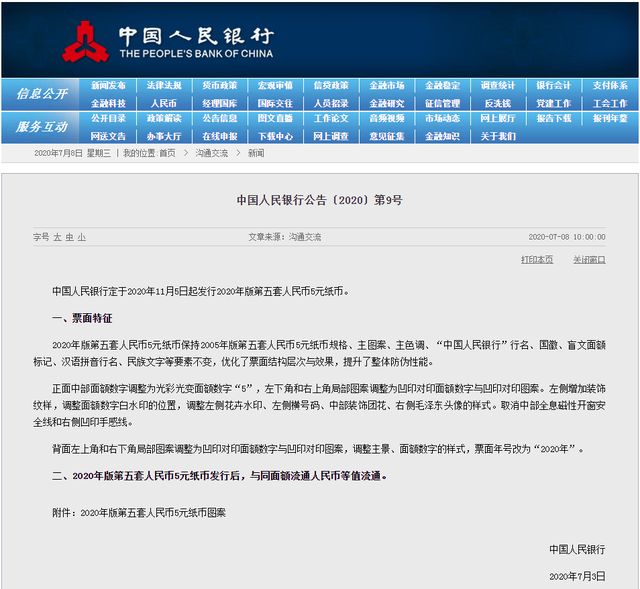Screen dimensions: 640x589
Task: Click the 信息公开 section label
Action: (x=41, y=94)
